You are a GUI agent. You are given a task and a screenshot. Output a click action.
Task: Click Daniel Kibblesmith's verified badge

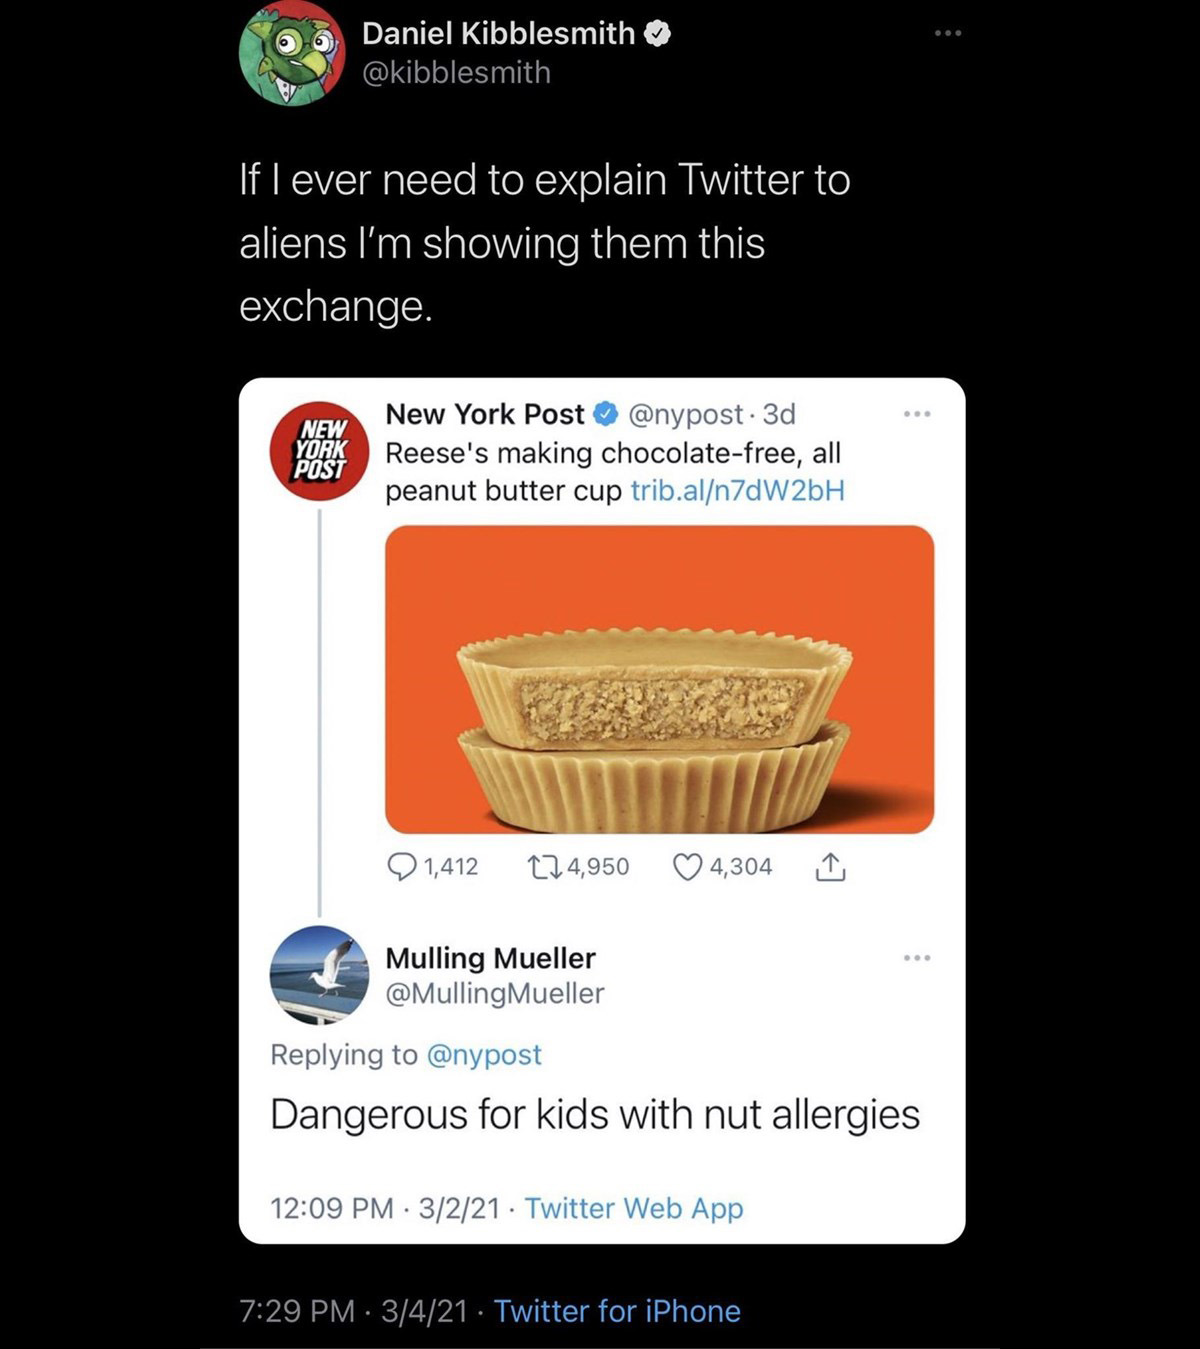pos(657,35)
